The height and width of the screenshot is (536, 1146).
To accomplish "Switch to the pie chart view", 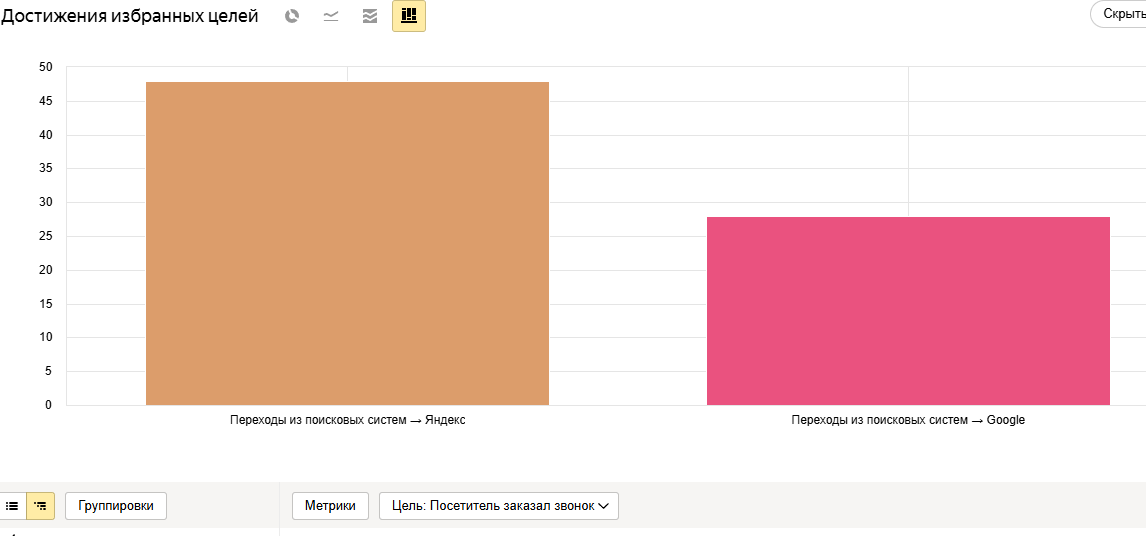I will (292, 16).
